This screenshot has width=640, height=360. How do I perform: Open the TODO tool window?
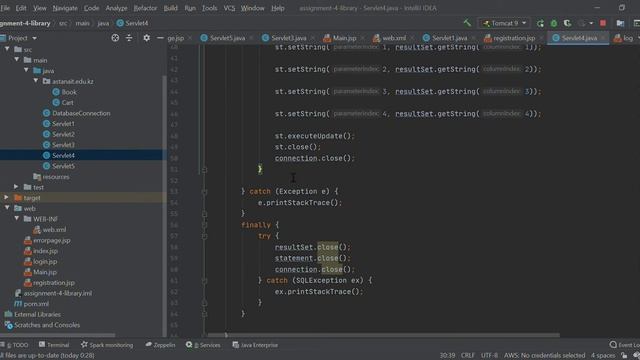click(x=15, y=345)
